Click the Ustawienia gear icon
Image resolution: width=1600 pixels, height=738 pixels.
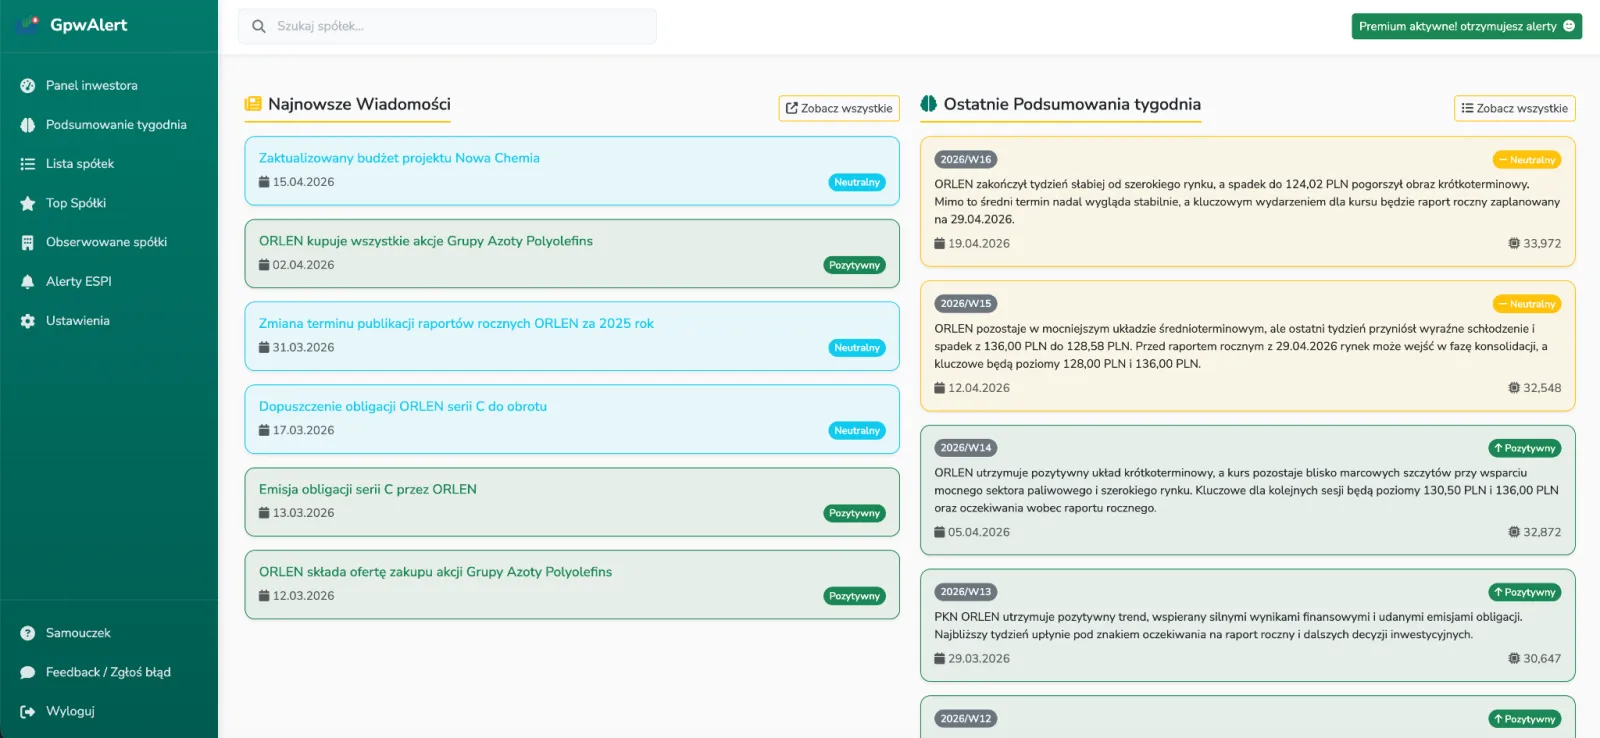point(28,321)
